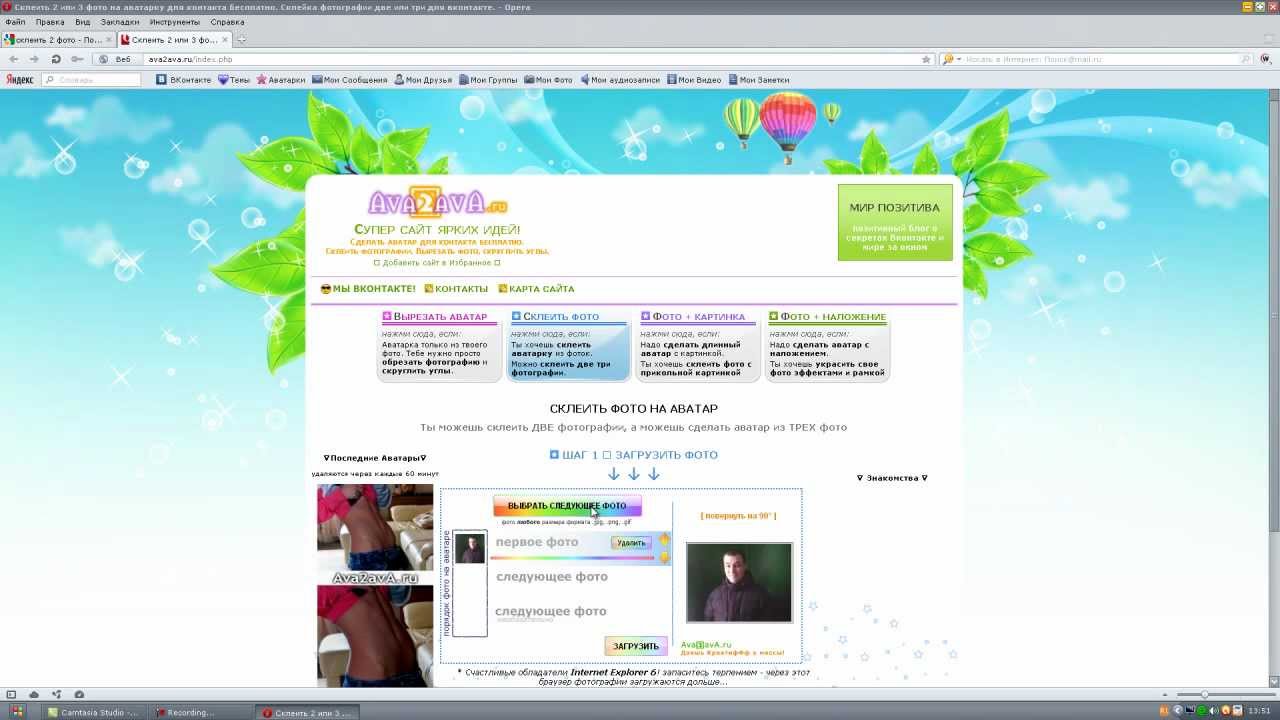Select the СКЛЕИТЬ ФОТО section
The image size is (1280, 720).
coord(568,345)
